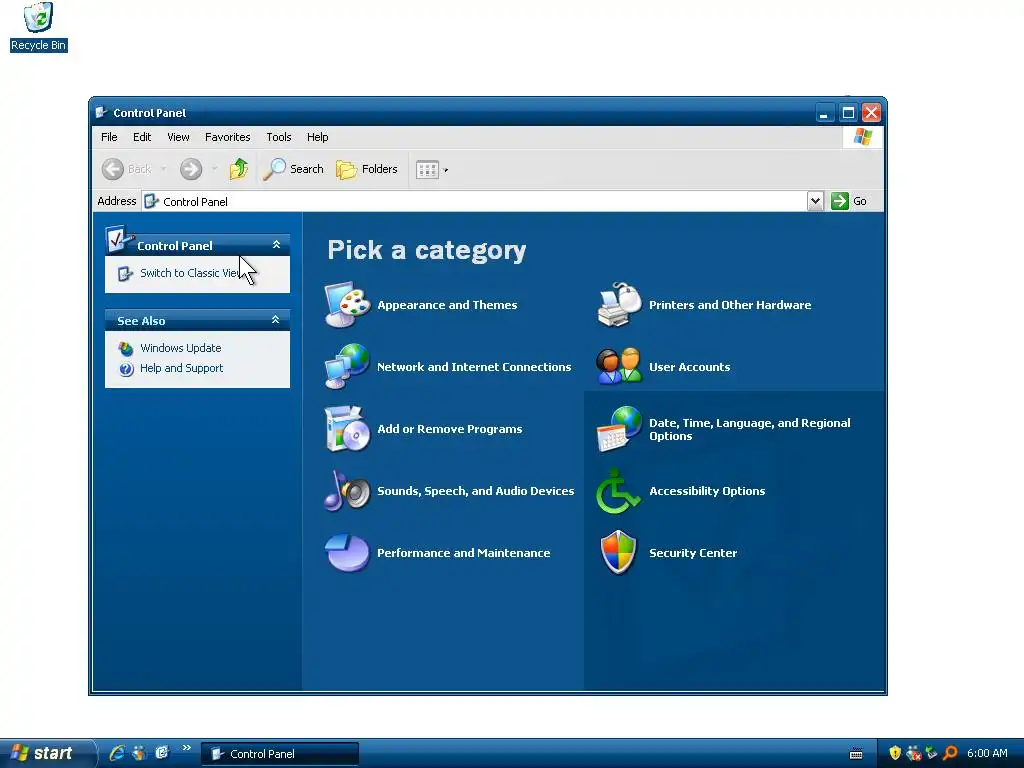Click the orange magnifier tray icon

pos(950,753)
